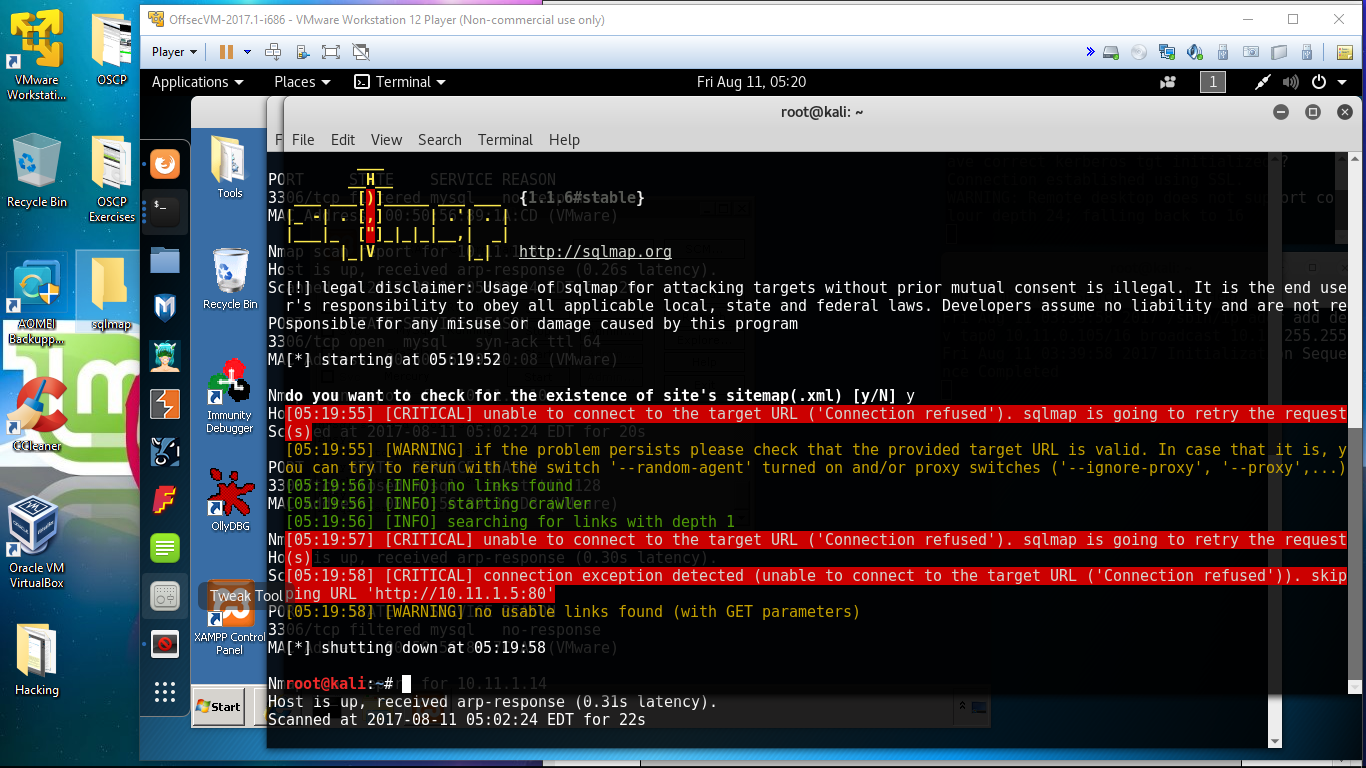Click the Kali network status icon
The image size is (1366, 768).
1263,82
